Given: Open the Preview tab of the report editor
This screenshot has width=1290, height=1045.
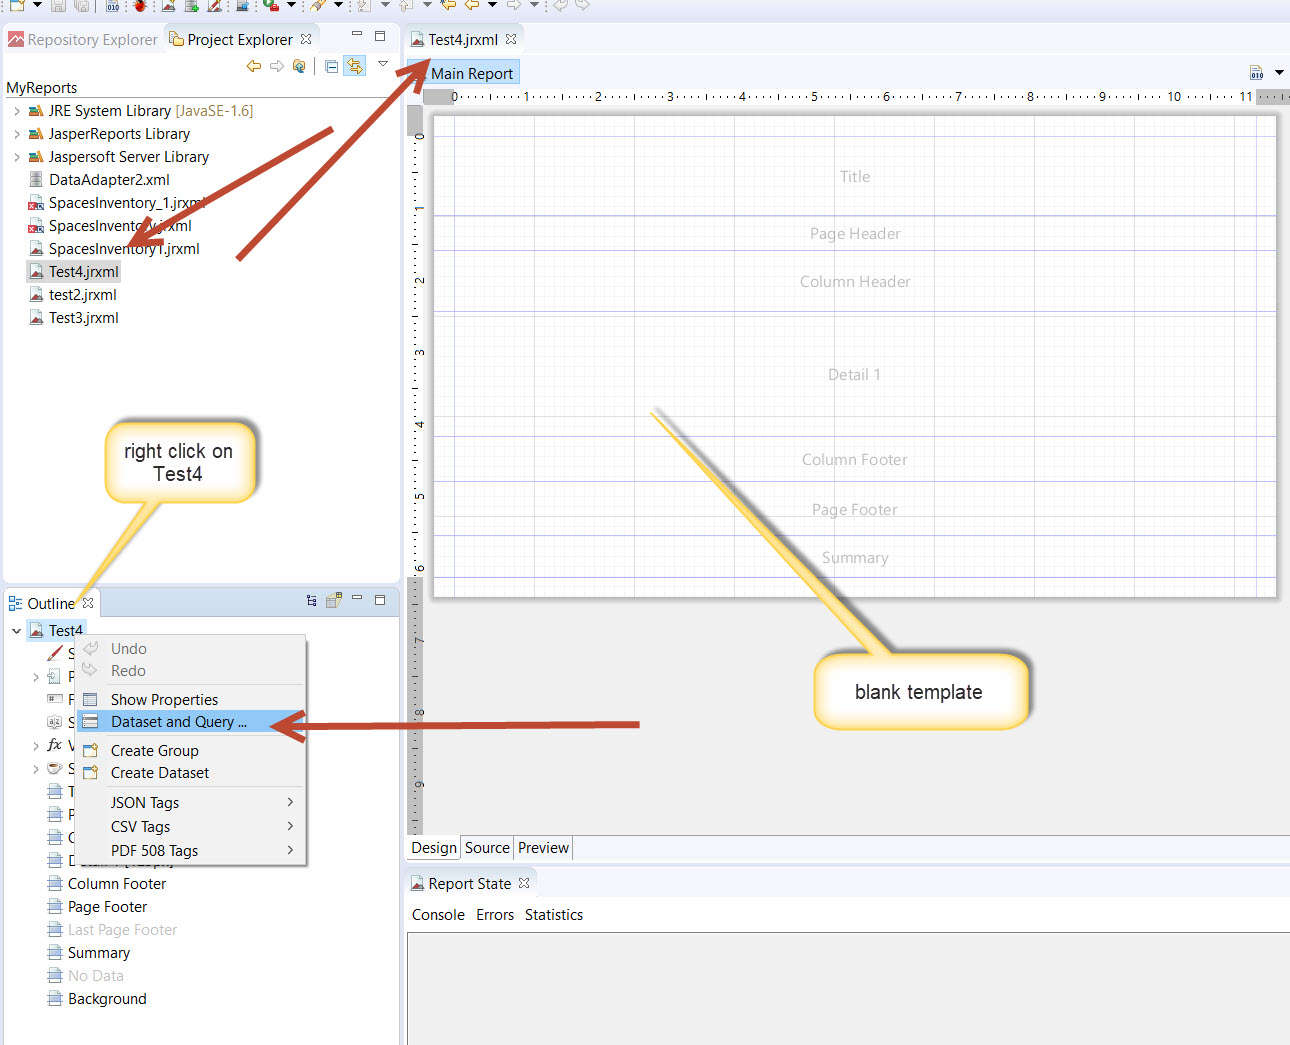Looking at the screenshot, I should (543, 848).
